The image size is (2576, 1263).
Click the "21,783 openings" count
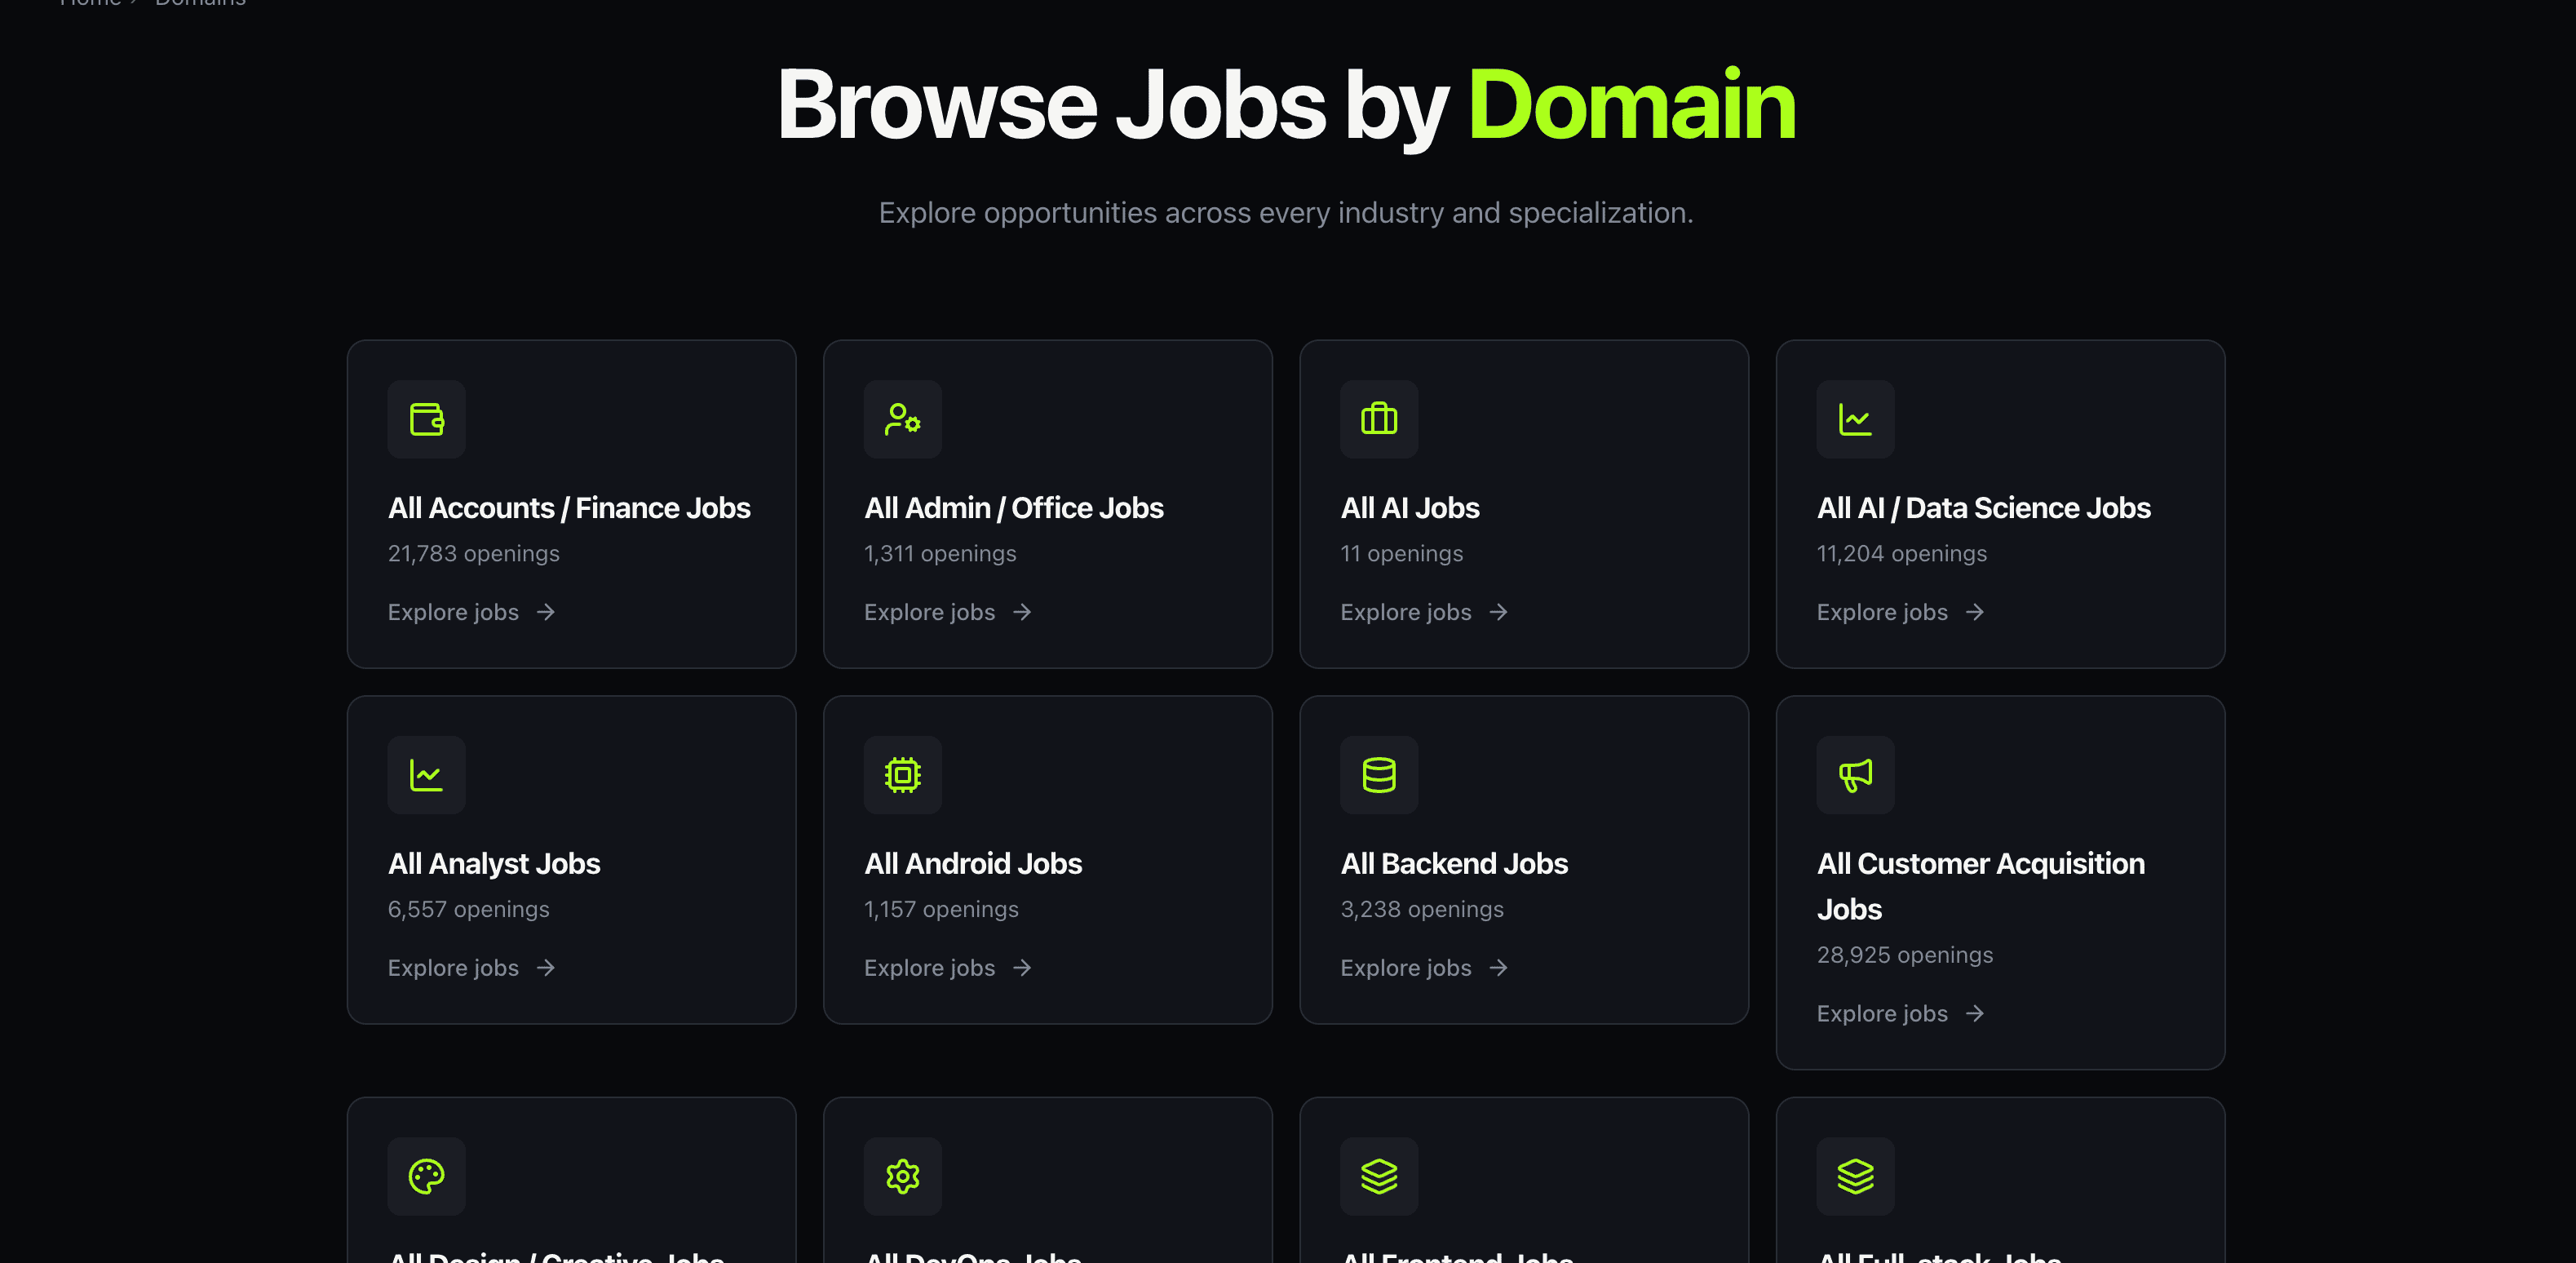coord(474,554)
